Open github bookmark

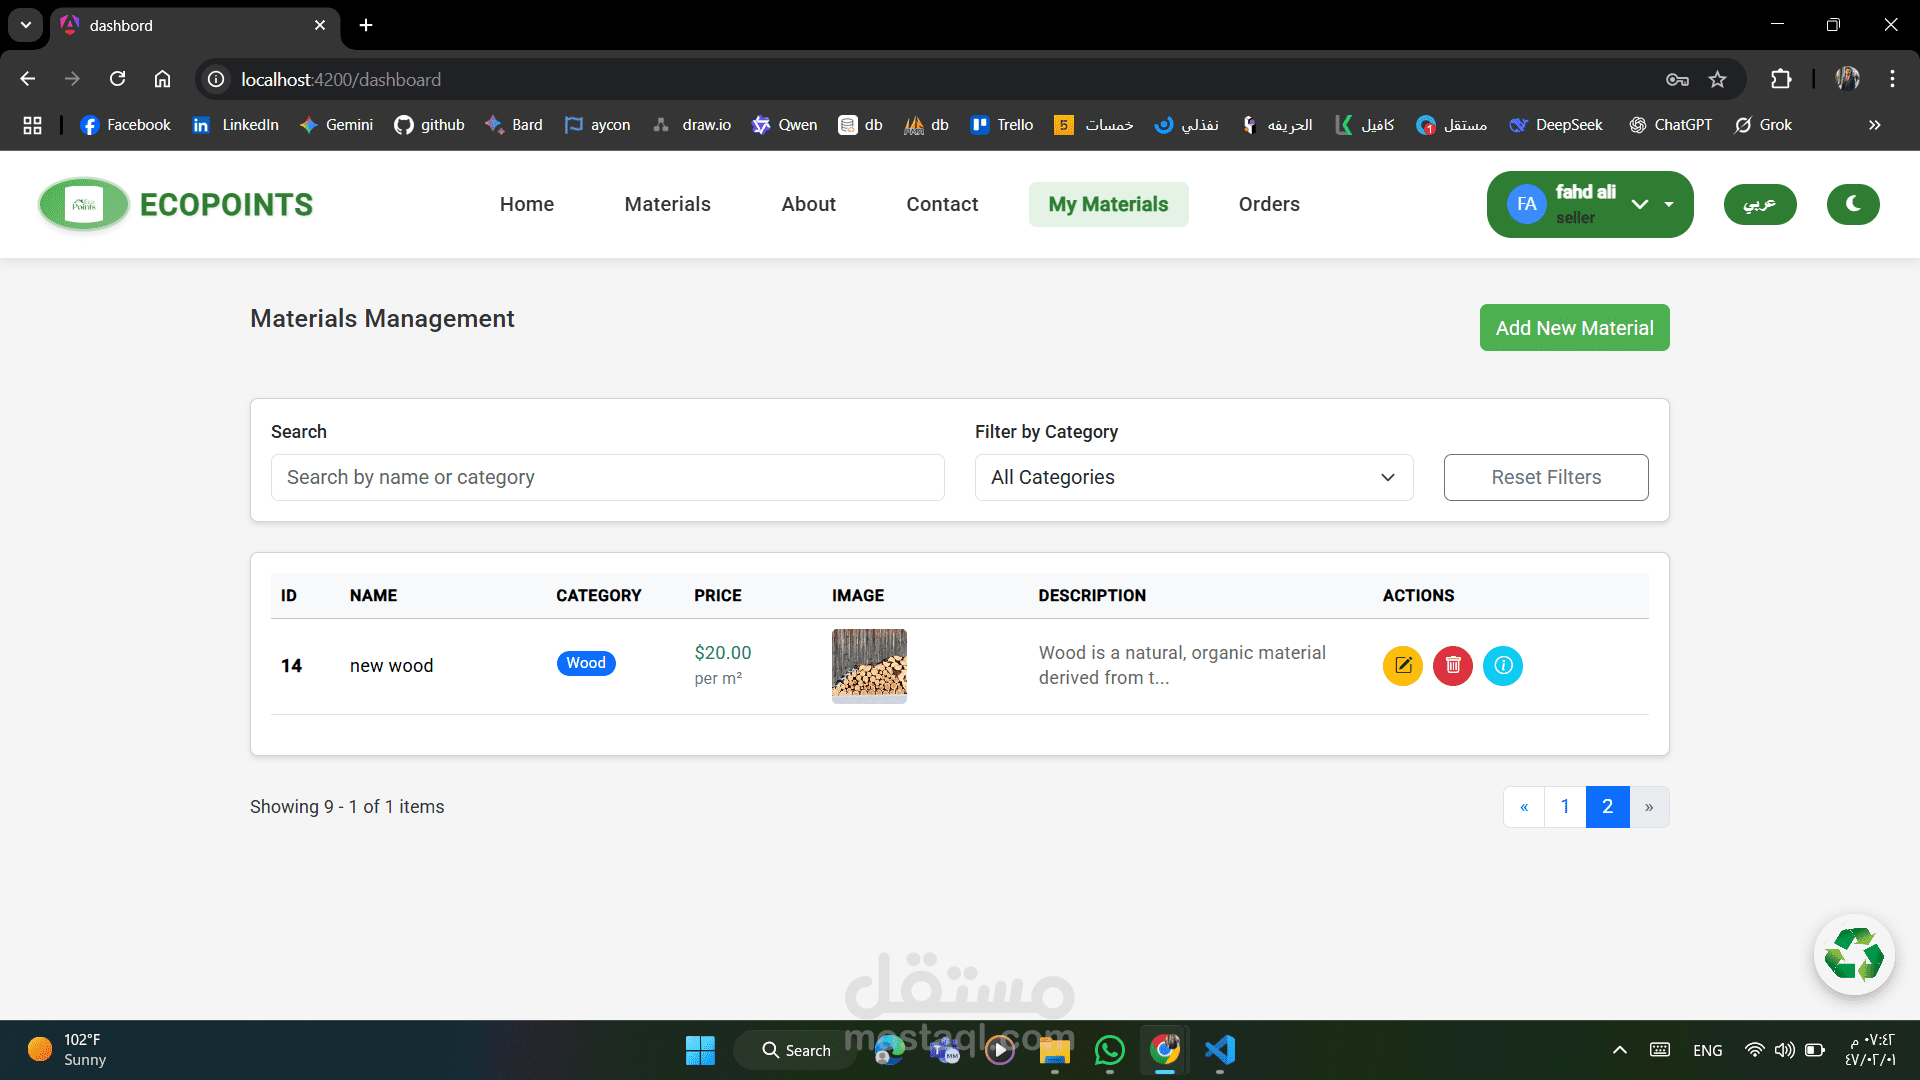[x=430, y=125]
